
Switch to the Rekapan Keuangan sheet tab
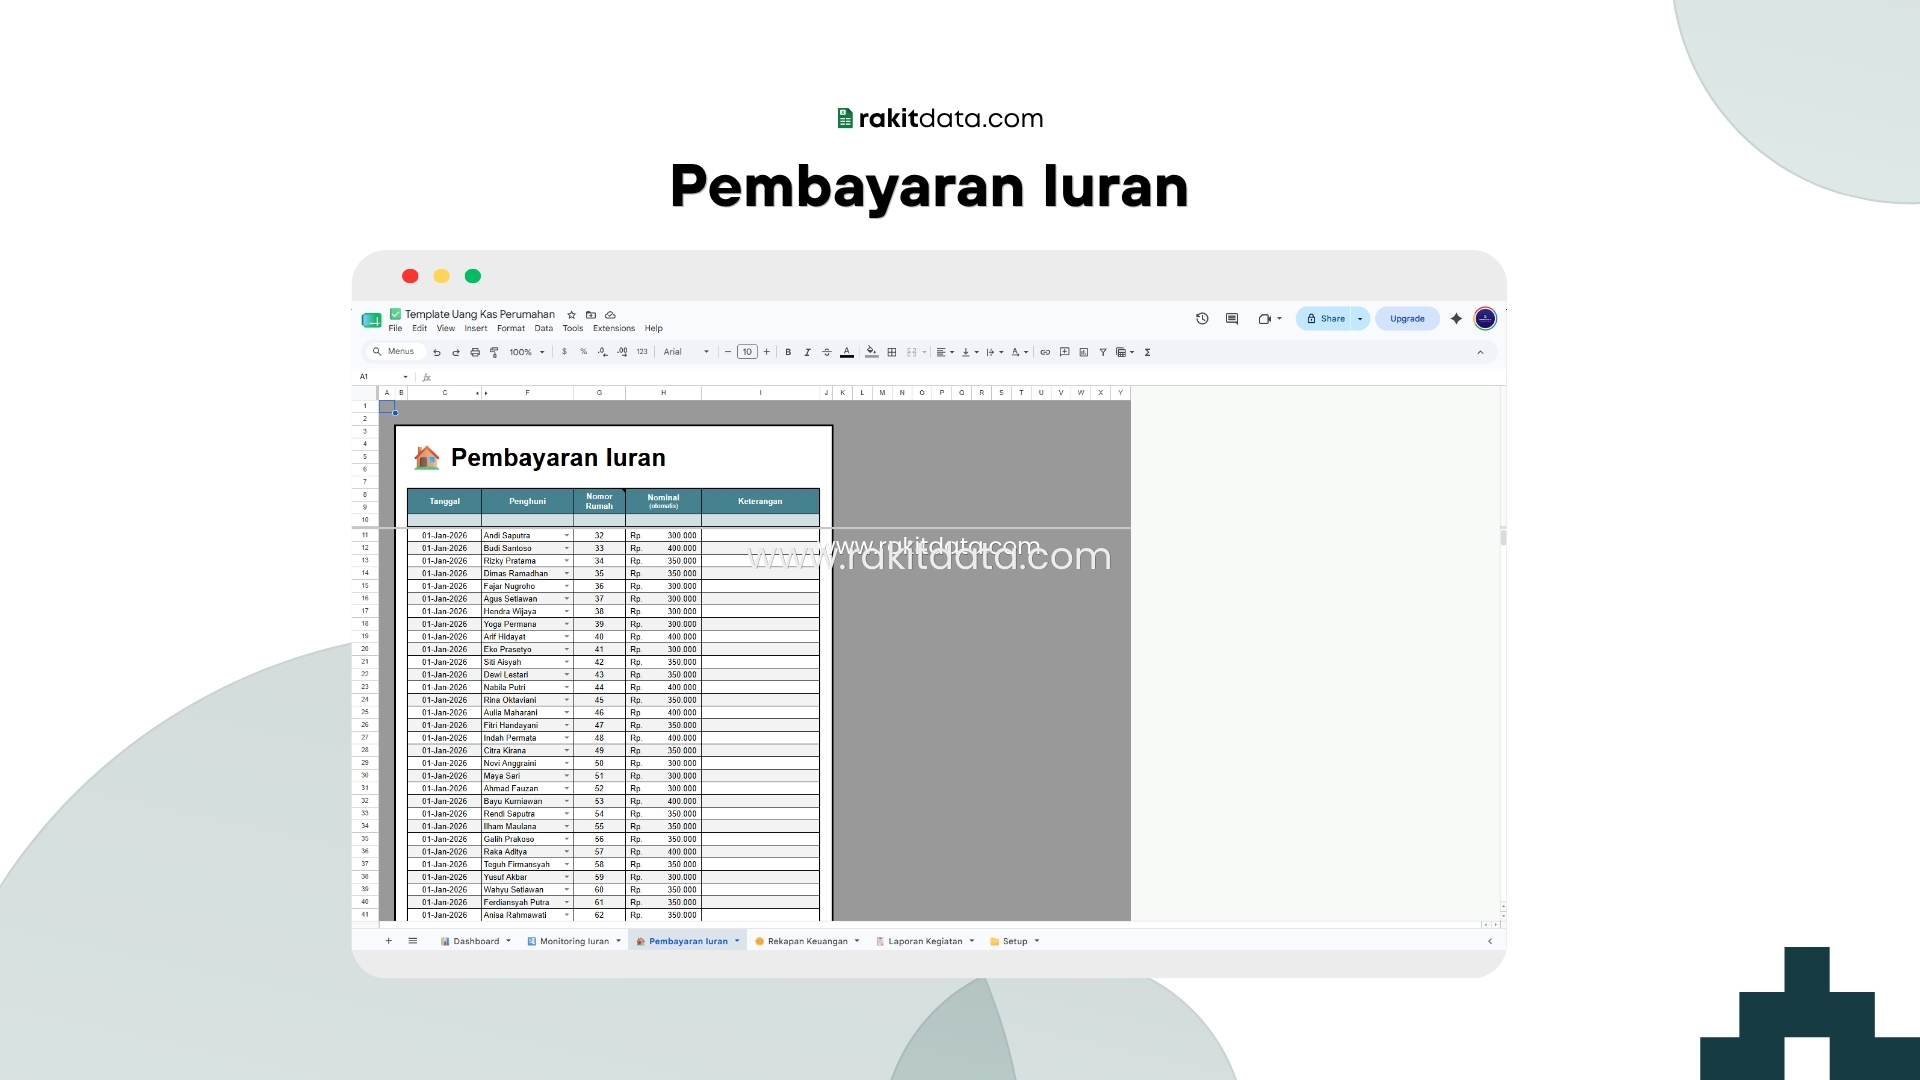click(807, 941)
